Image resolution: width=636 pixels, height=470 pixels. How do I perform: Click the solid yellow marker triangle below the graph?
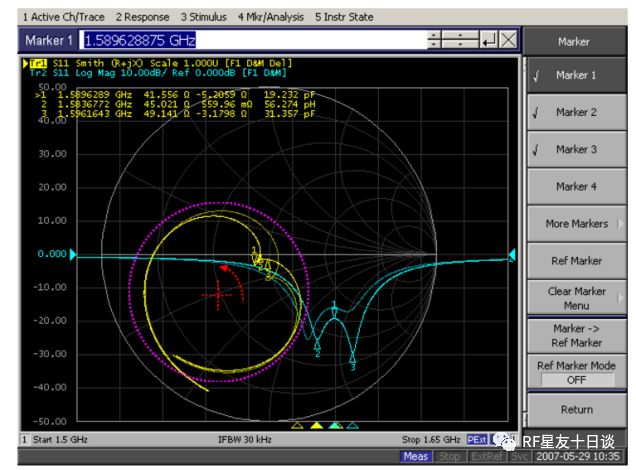pyautogui.click(x=316, y=425)
